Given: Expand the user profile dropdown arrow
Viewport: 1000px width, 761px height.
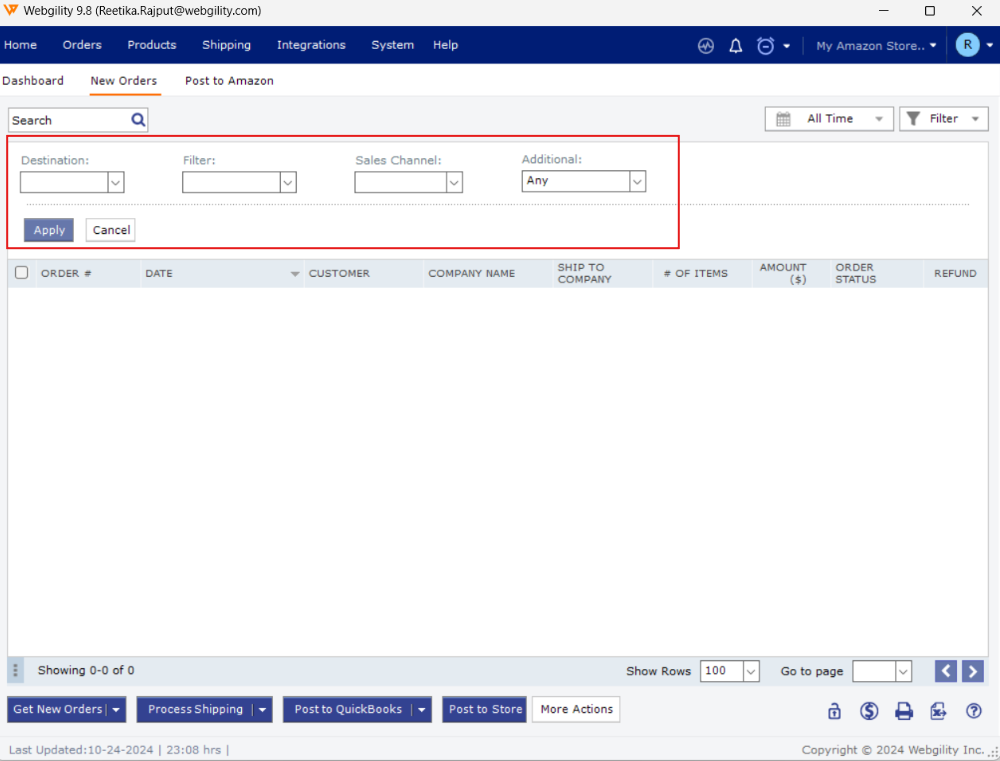Looking at the screenshot, I should (989, 45).
